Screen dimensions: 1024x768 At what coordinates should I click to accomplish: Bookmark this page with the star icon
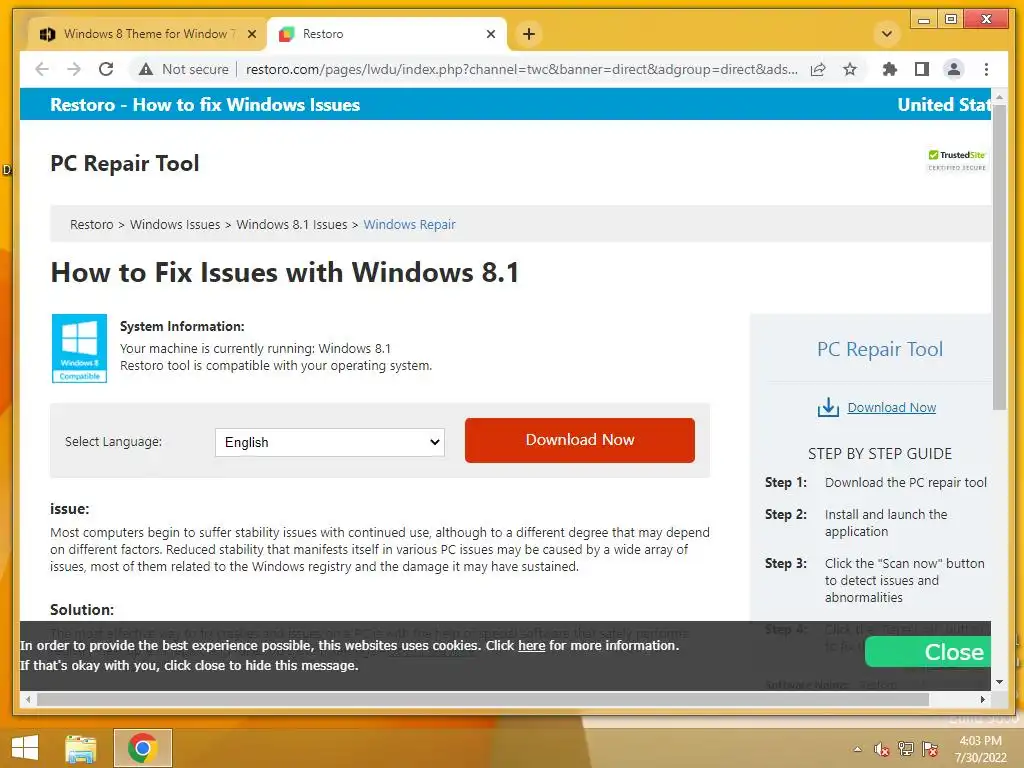tap(850, 69)
